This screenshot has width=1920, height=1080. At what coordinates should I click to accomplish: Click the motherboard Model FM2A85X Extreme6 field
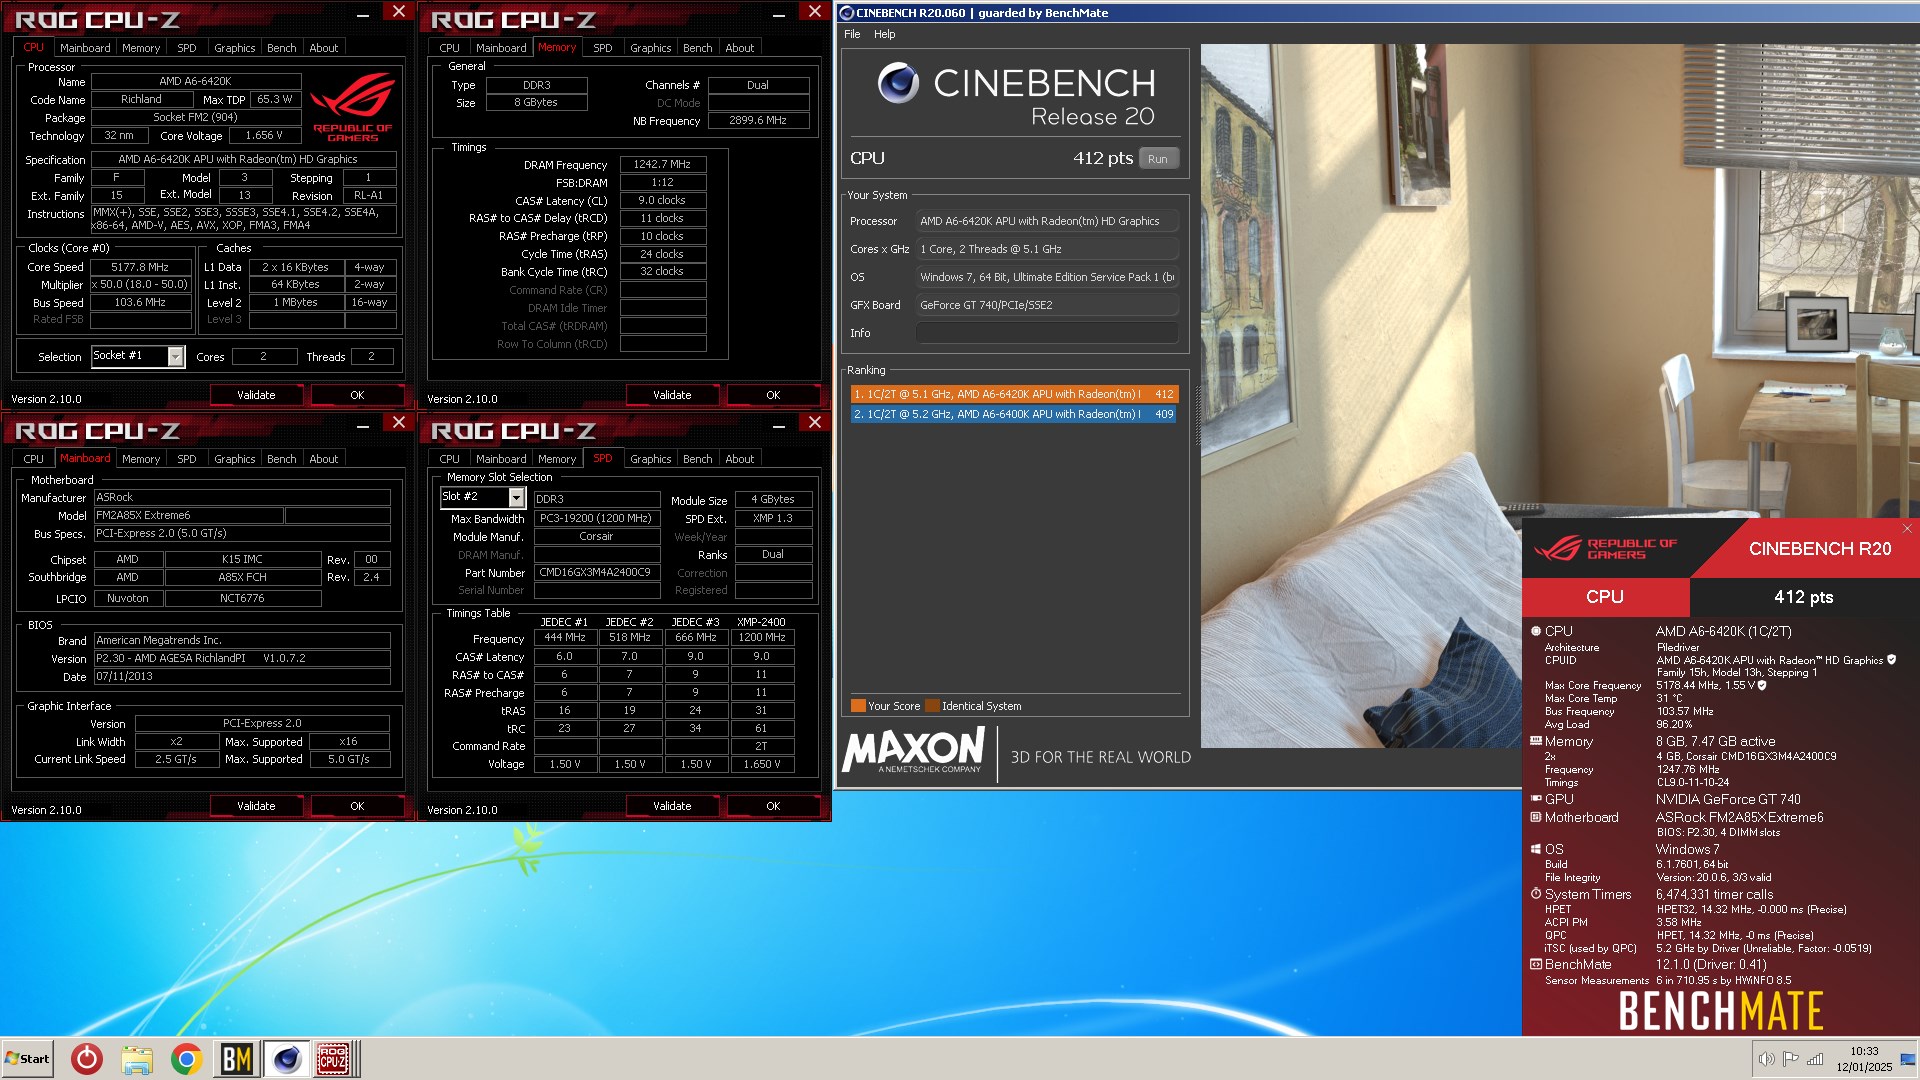coord(188,516)
